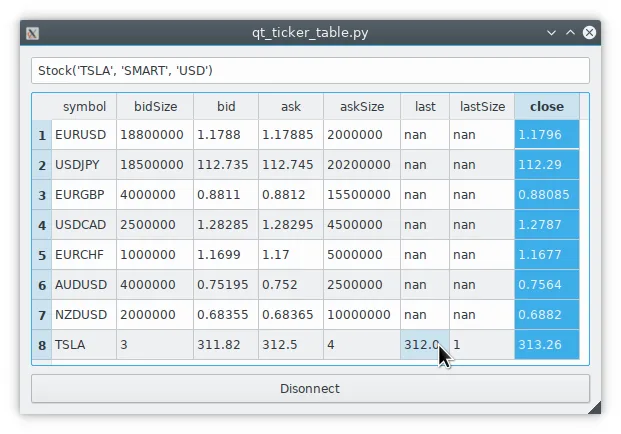This screenshot has width=621, height=434.
Task: Select EURCHF close value 1.1677
Action: click(x=547, y=255)
